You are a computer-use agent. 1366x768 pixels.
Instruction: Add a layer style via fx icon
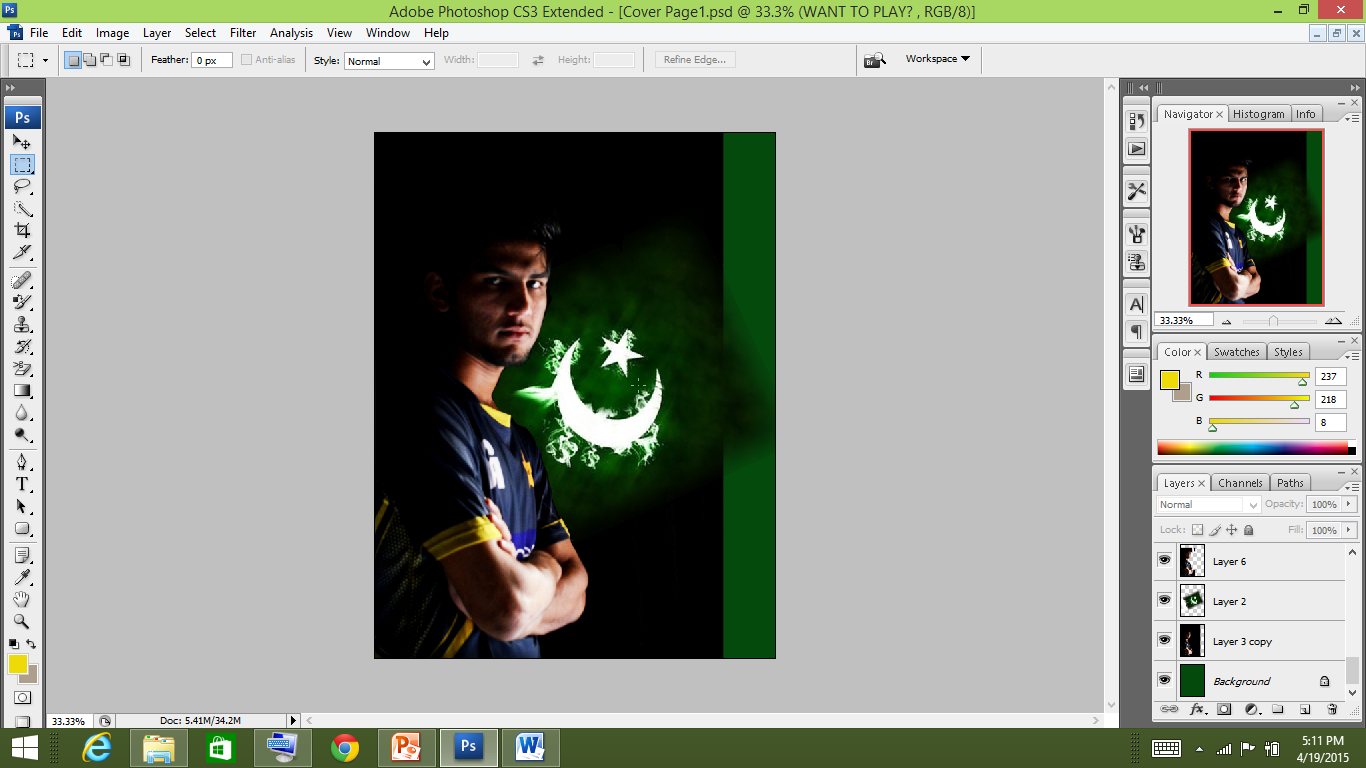point(1196,709)
